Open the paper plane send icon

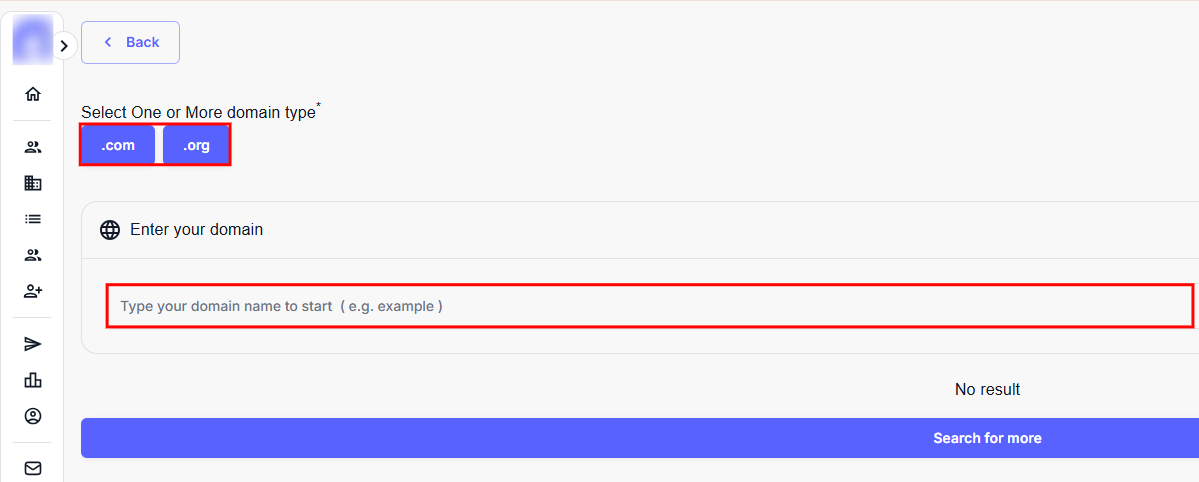[x=33, y=344]
